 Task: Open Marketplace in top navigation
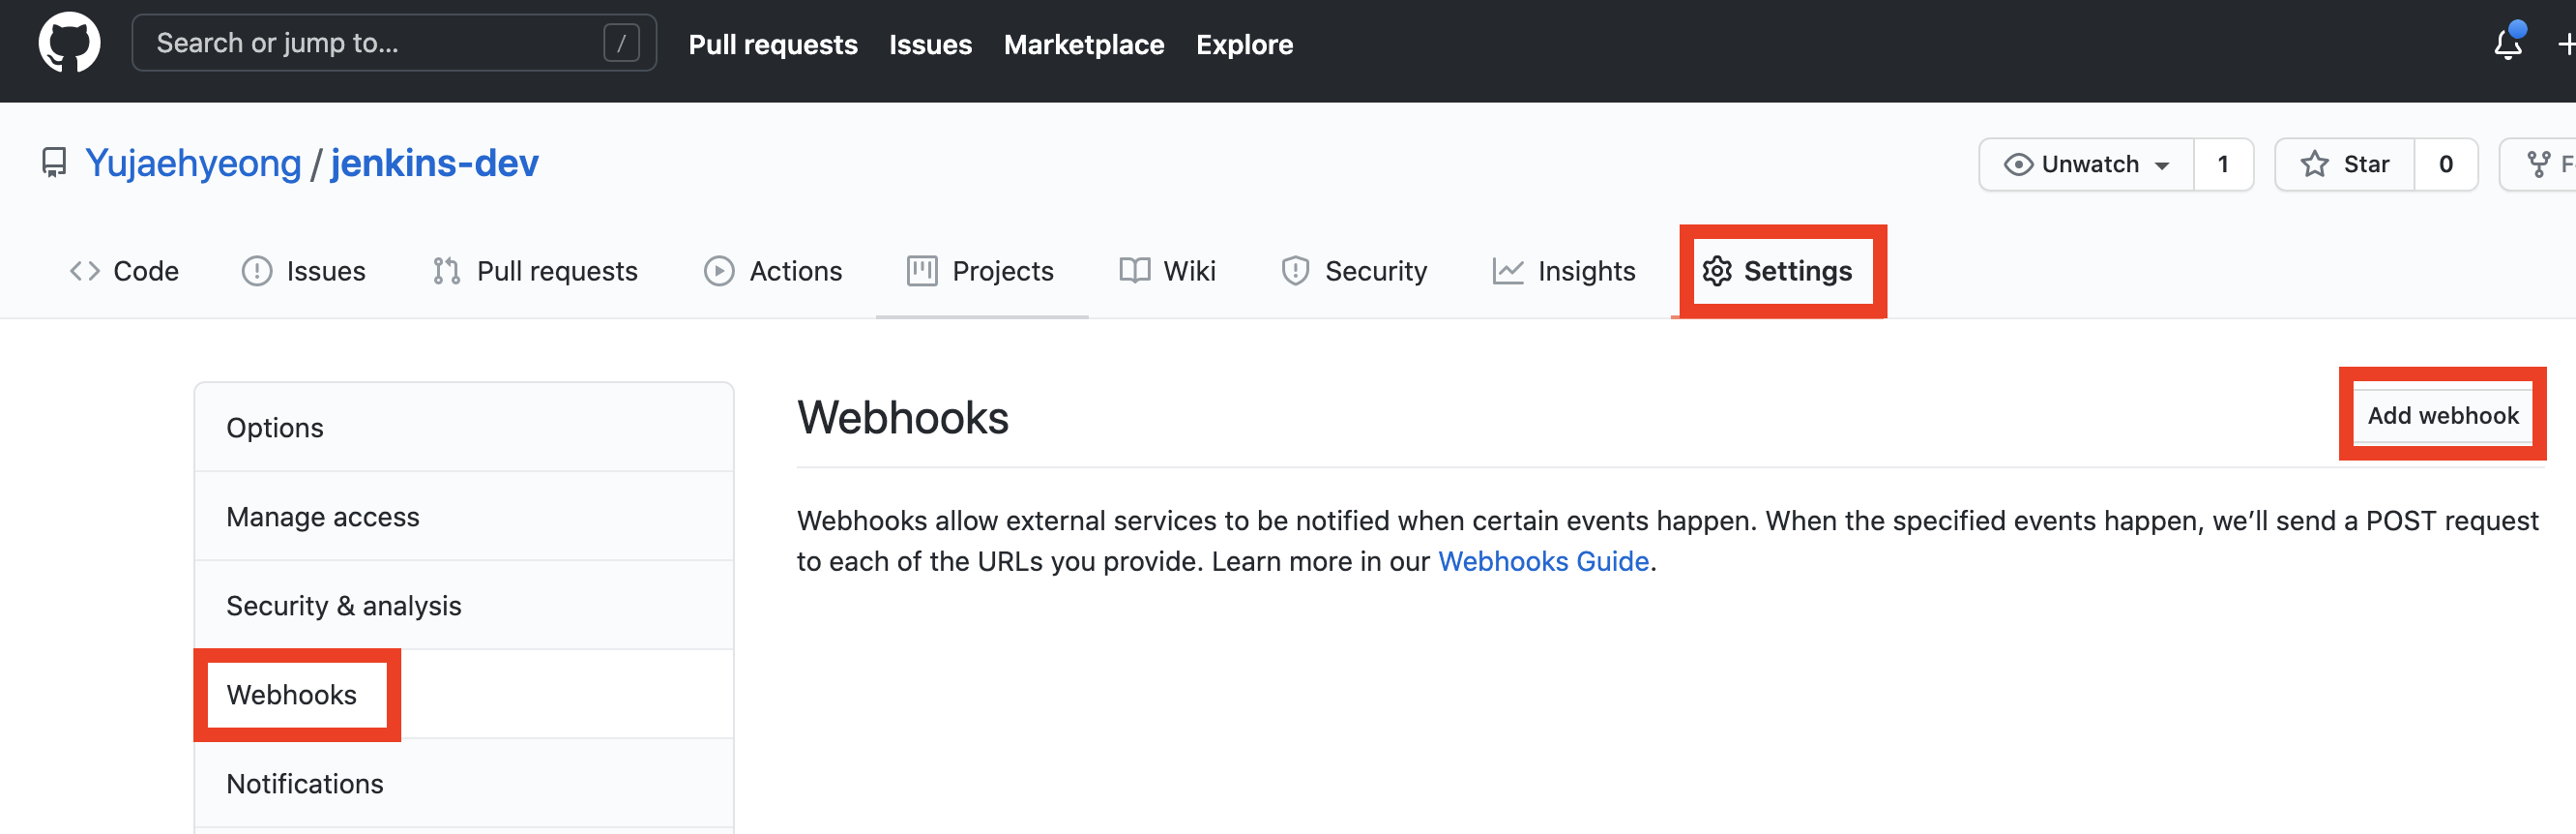pos(1084,44)
